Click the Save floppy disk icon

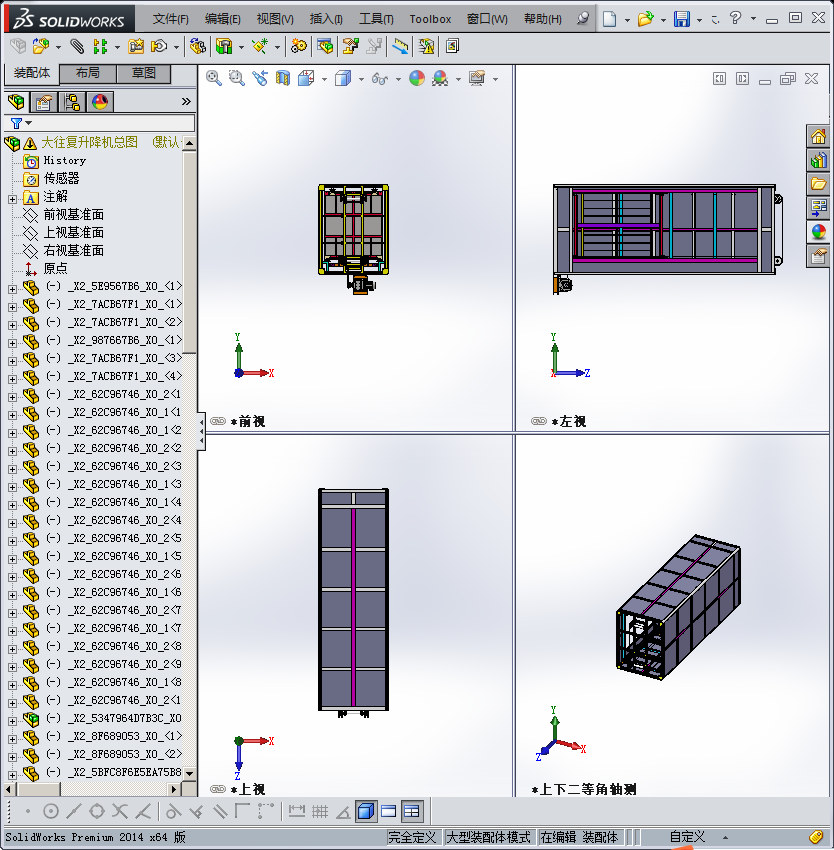682,19
